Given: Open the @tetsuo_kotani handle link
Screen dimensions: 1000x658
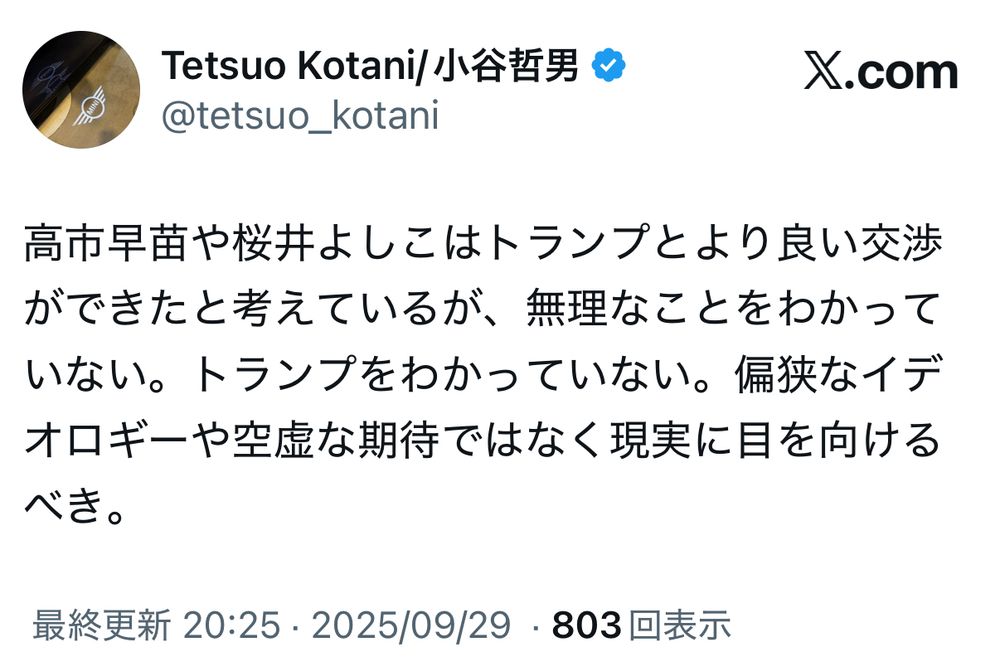Looking at the screenshot, I should (300, 116).
